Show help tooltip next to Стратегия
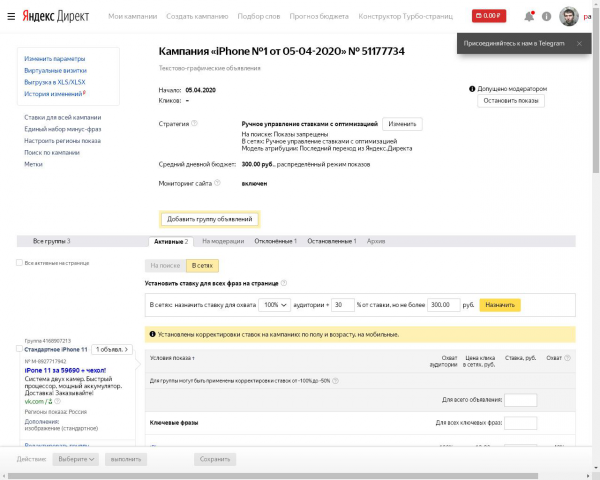The height and width of the screenshot is (480, 600). tap(194, 123)
